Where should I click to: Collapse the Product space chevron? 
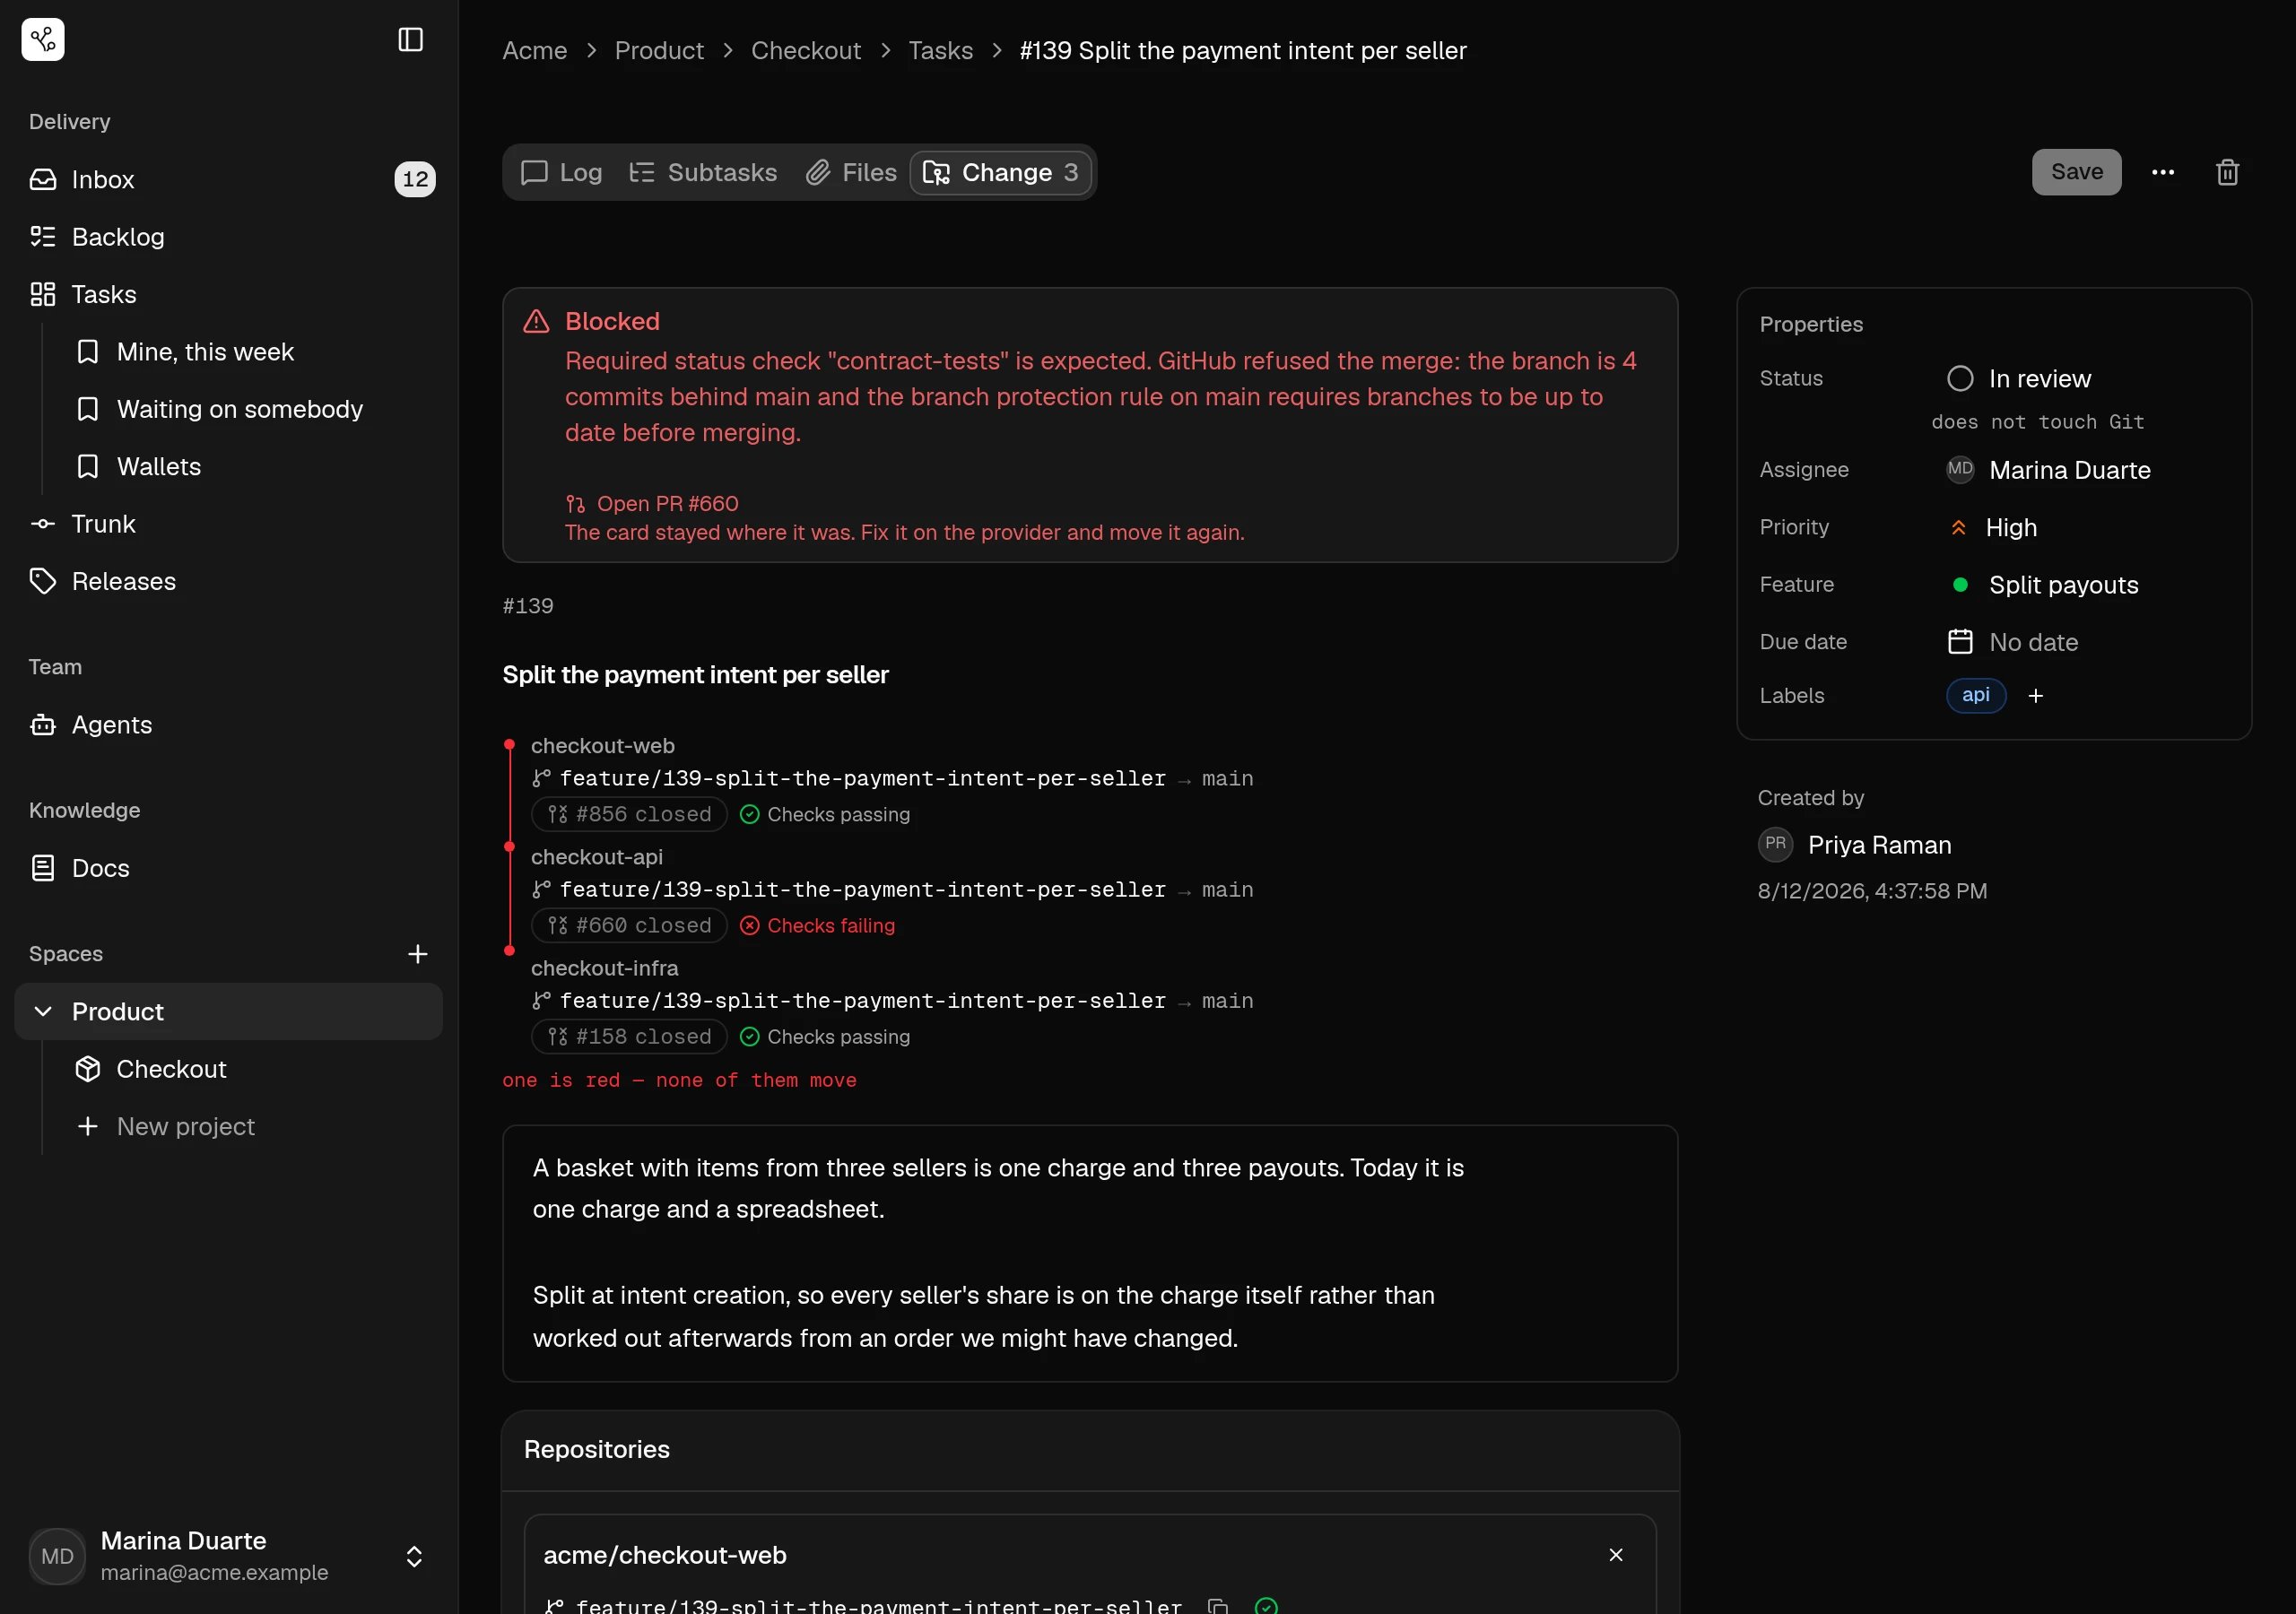coord(43,1011)
